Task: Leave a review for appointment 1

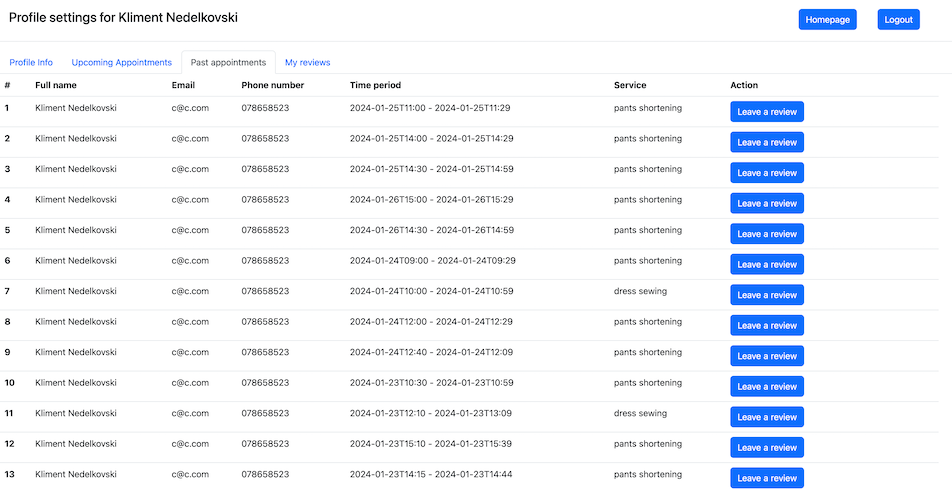Action: click(767, 112)
